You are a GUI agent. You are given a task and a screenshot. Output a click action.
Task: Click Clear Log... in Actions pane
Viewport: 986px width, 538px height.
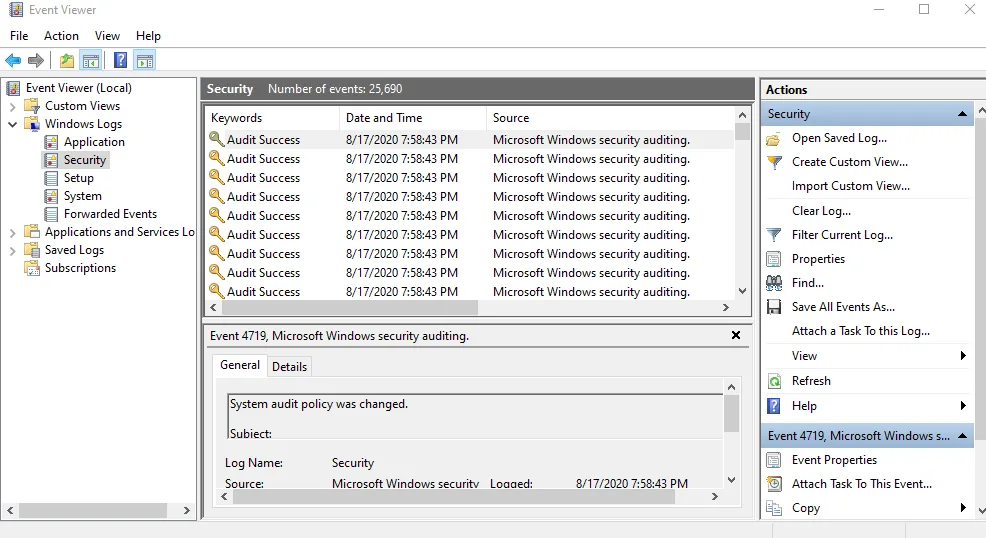coord(821,211)
